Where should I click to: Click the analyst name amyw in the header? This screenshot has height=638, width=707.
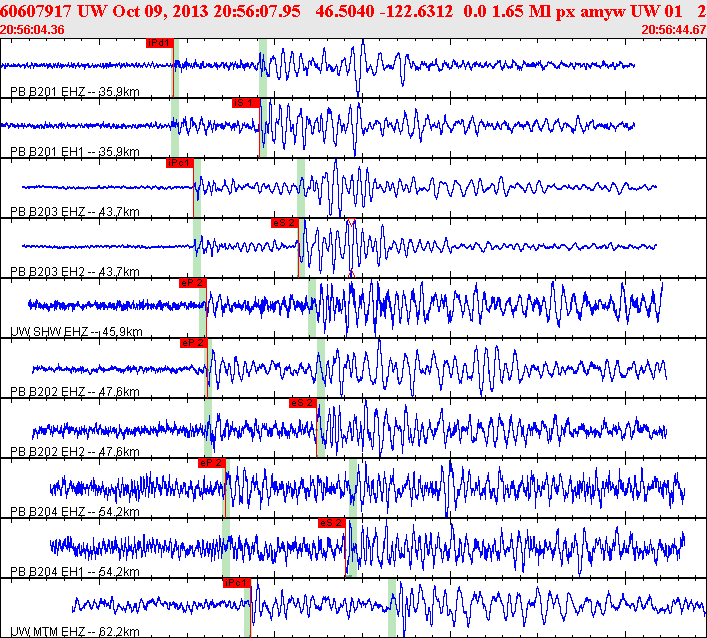pos(603,11)
